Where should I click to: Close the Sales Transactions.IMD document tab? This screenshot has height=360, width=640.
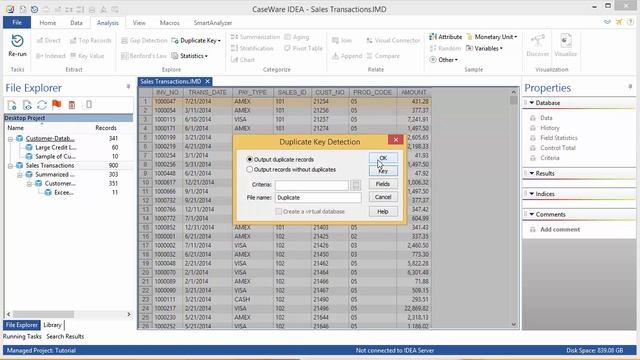click(207, 82)
